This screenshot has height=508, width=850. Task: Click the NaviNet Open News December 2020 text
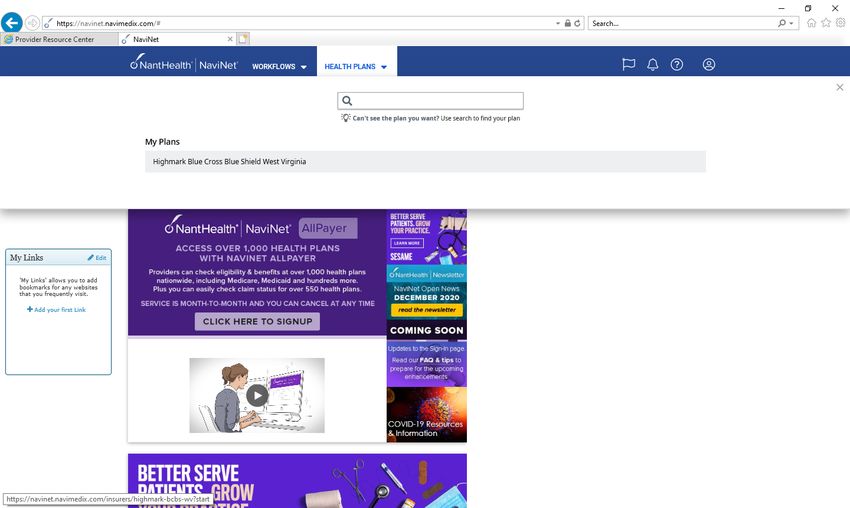[x=427, y=293]
